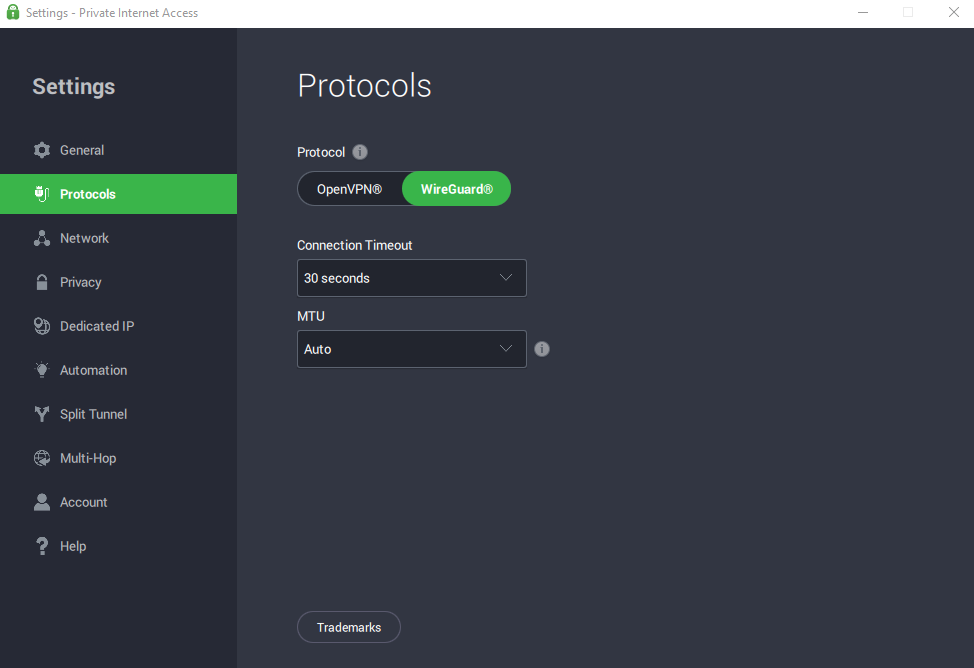Click the Settings sidebar heading

pyautogui.click(x=74, y=86)
